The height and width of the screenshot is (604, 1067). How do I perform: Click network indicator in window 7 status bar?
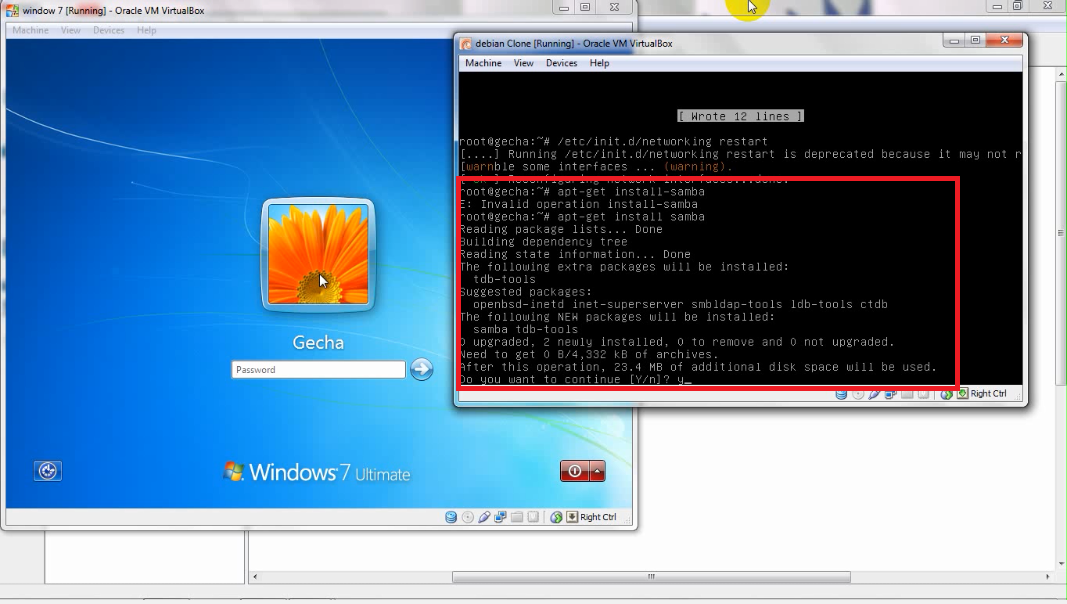[x=500, y=517]
